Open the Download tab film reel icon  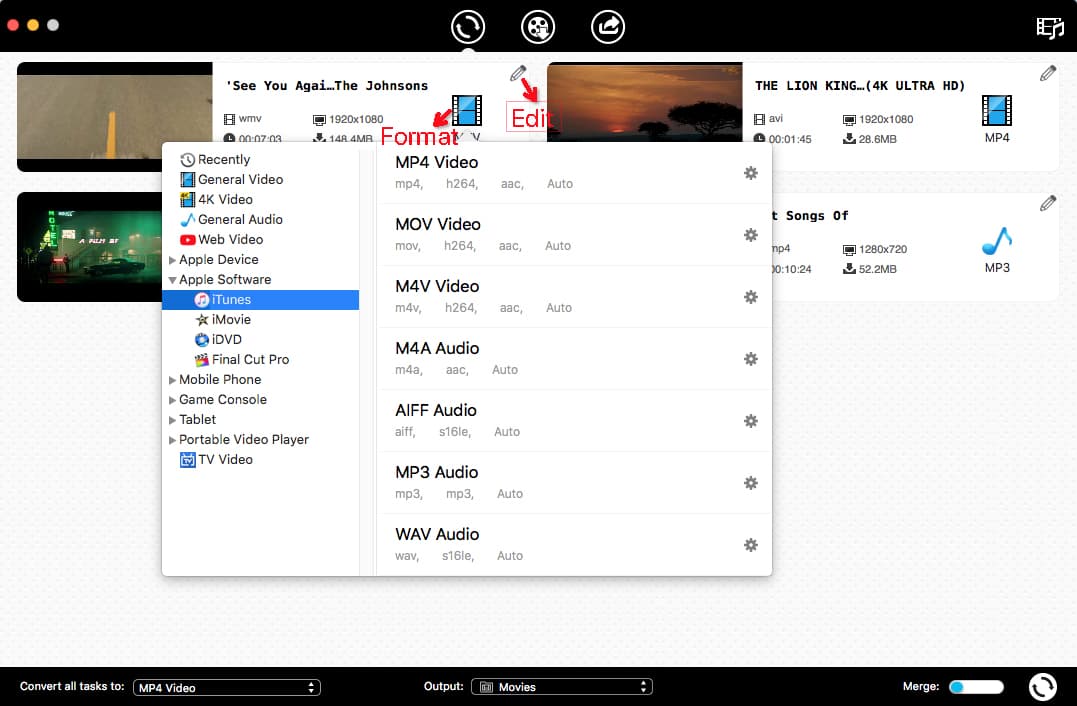click(538, 27)
